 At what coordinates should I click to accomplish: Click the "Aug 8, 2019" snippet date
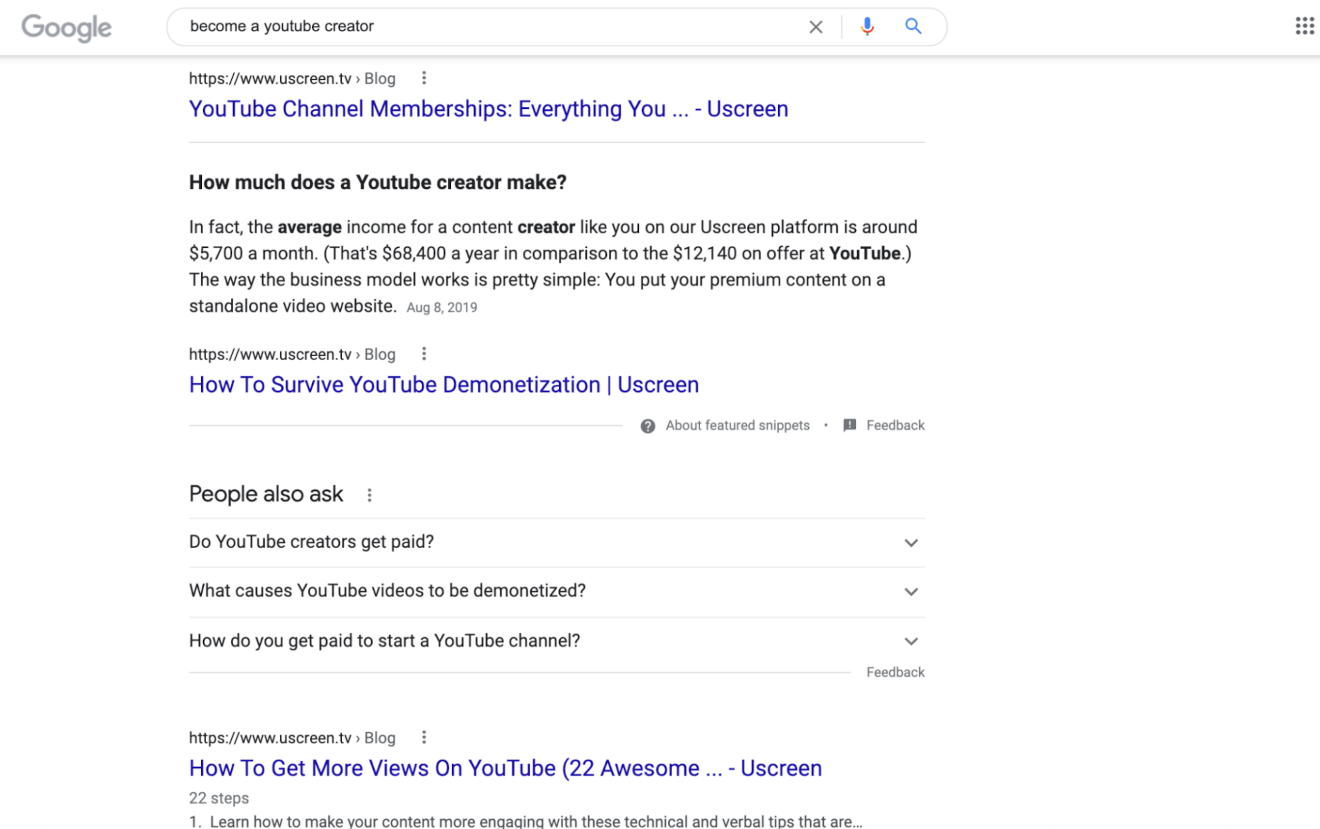click(x=442, y=308)
